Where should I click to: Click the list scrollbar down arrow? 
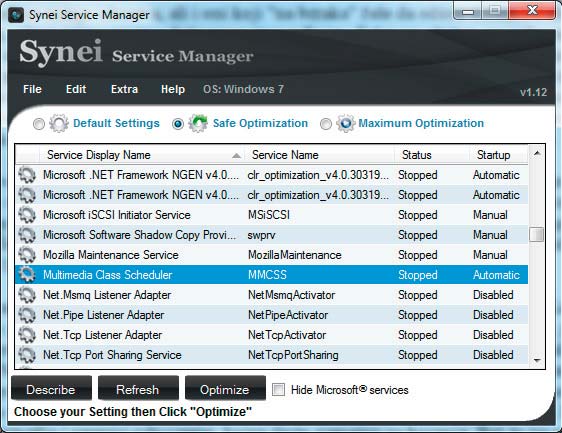[537, 360]
